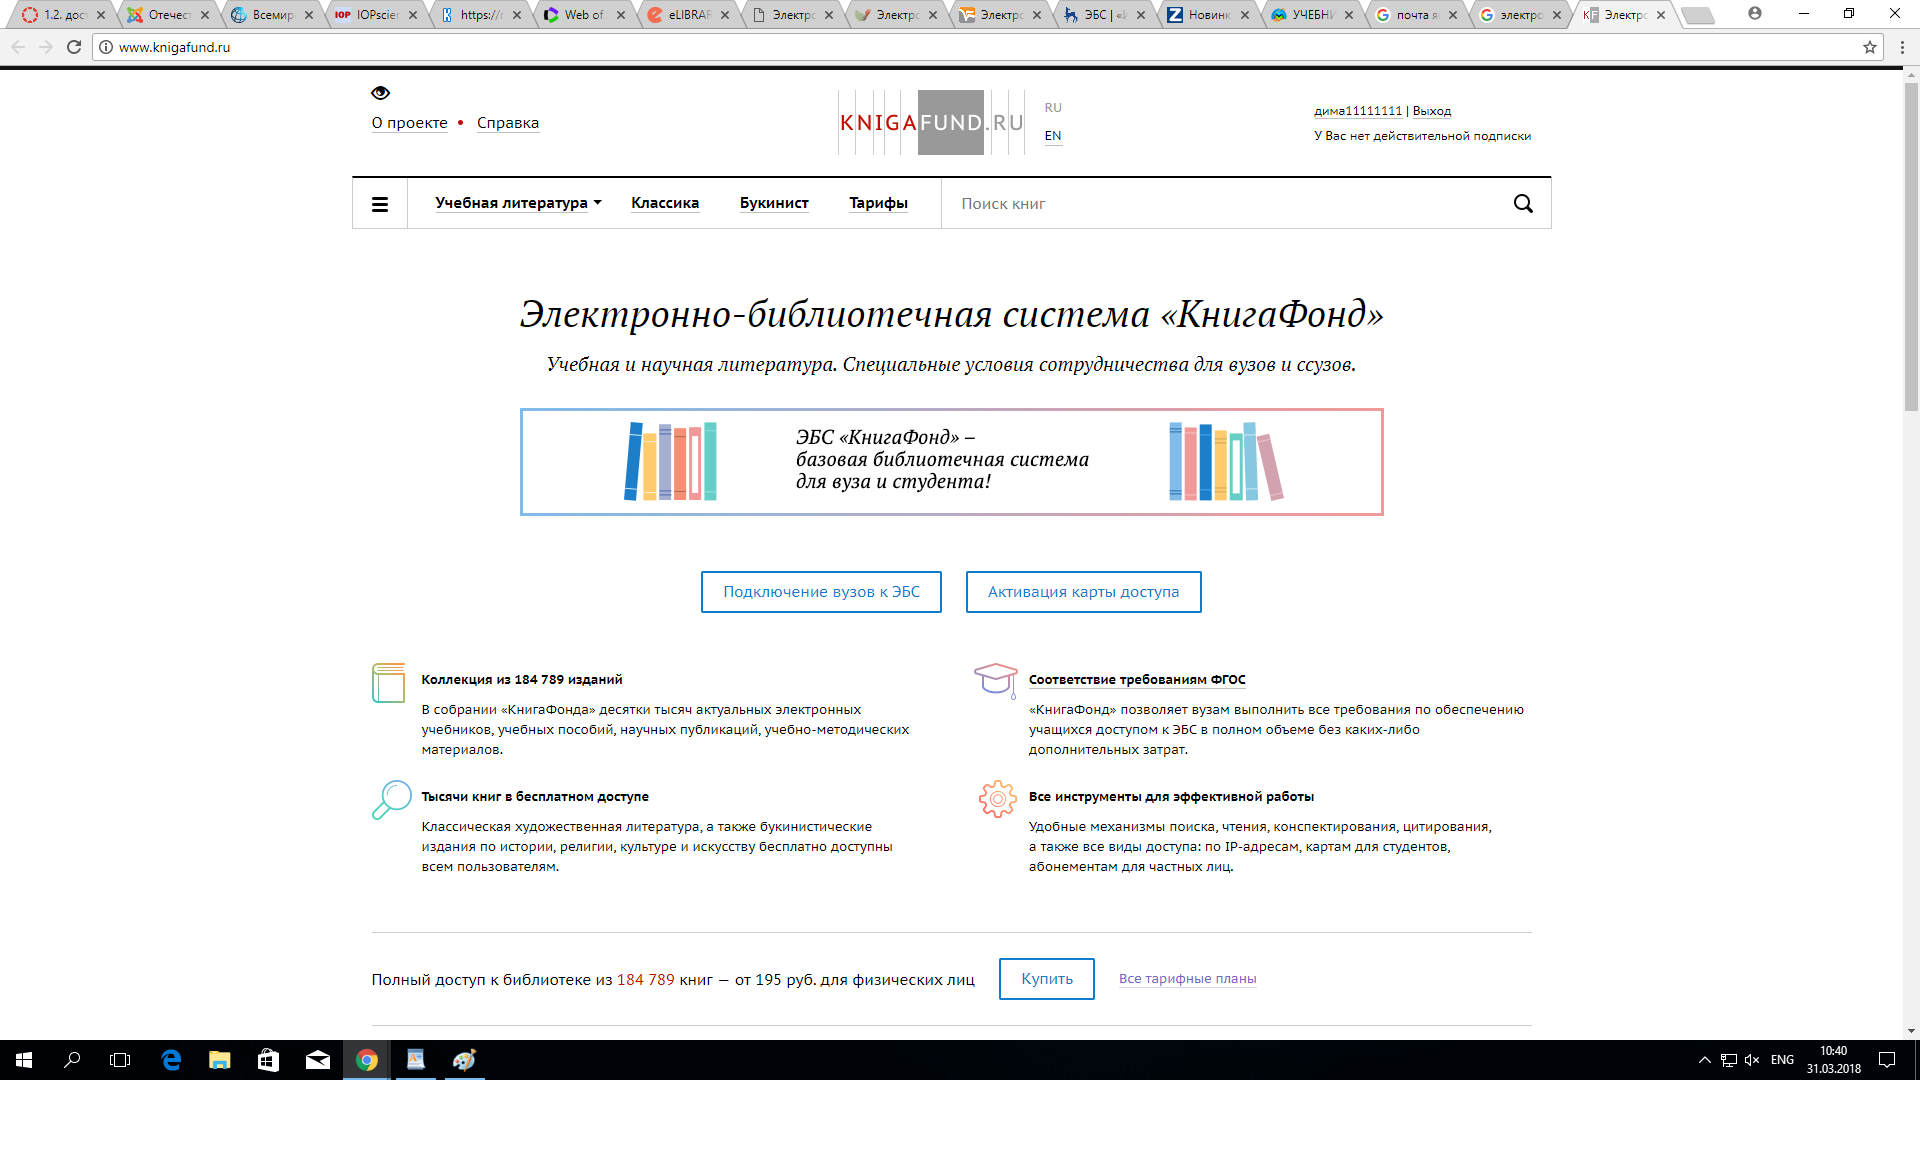
Task: Click the graduation cap icon
Action: (995, 680)
